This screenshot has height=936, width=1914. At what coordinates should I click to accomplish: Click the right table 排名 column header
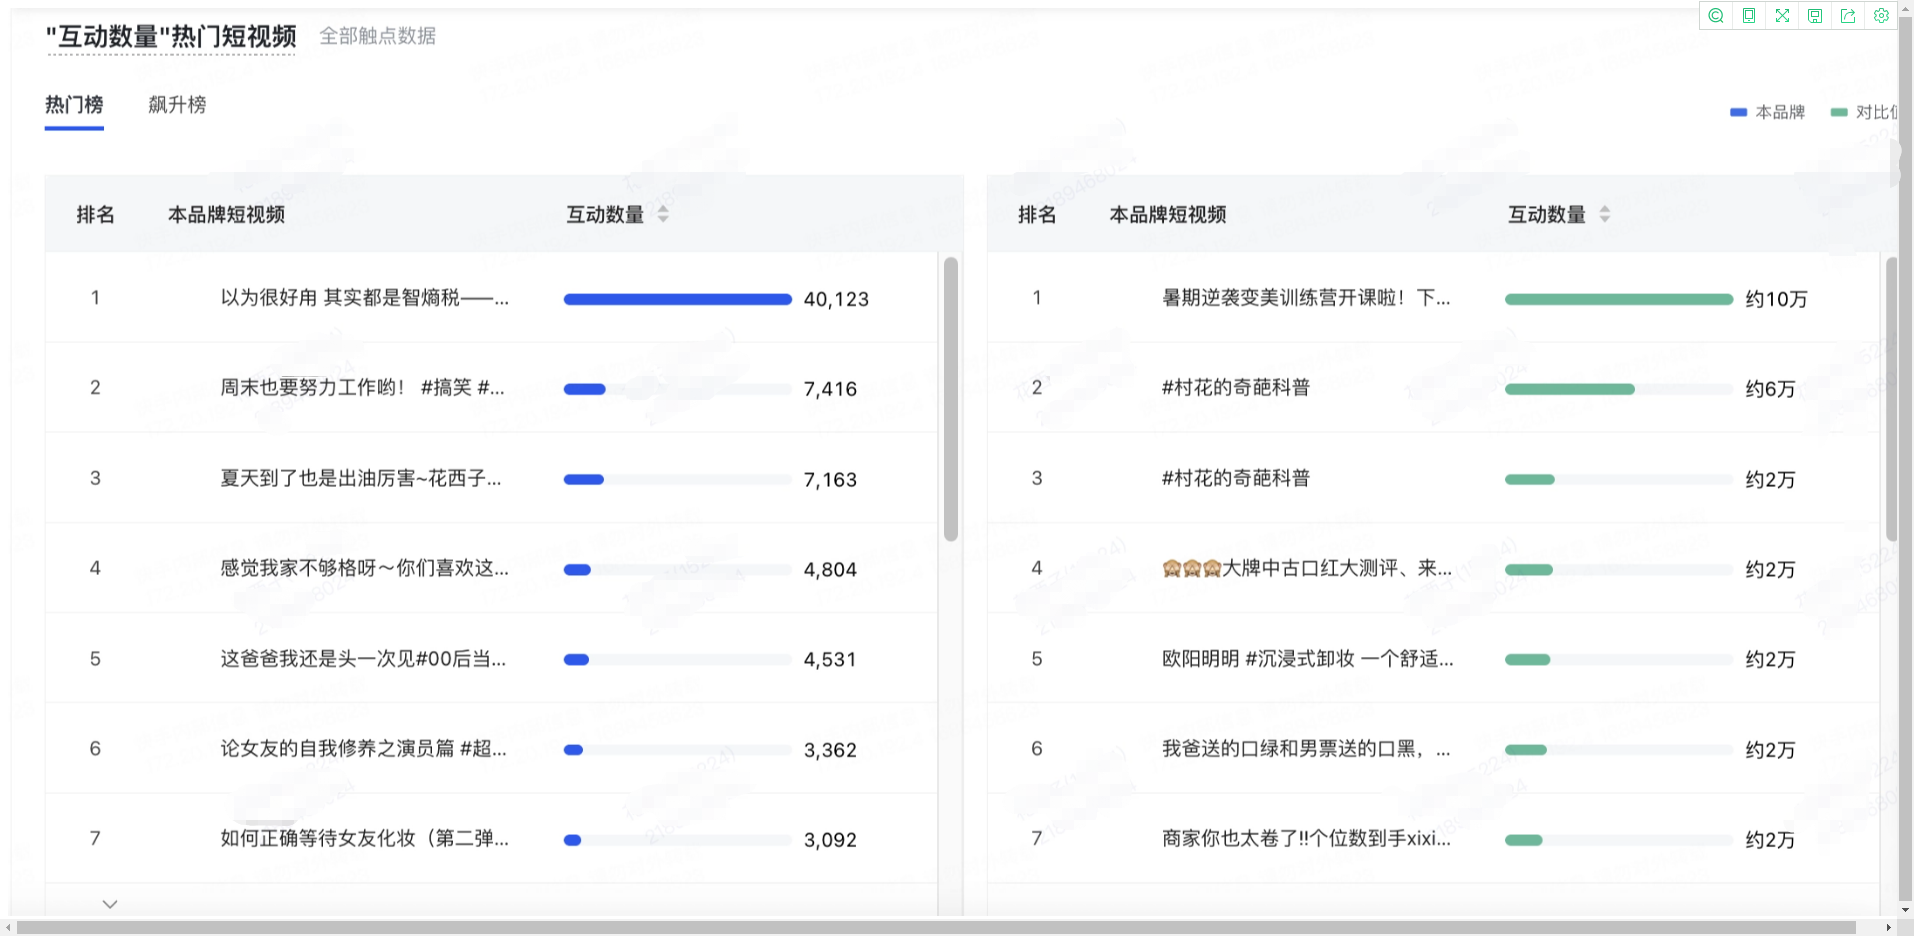click(x=1037, y=214)
